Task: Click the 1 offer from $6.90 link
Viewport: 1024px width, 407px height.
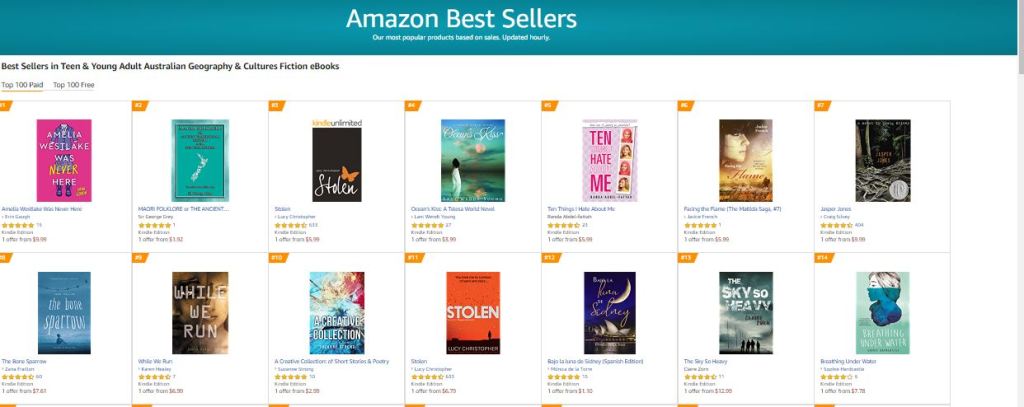Action: point(160,391)
